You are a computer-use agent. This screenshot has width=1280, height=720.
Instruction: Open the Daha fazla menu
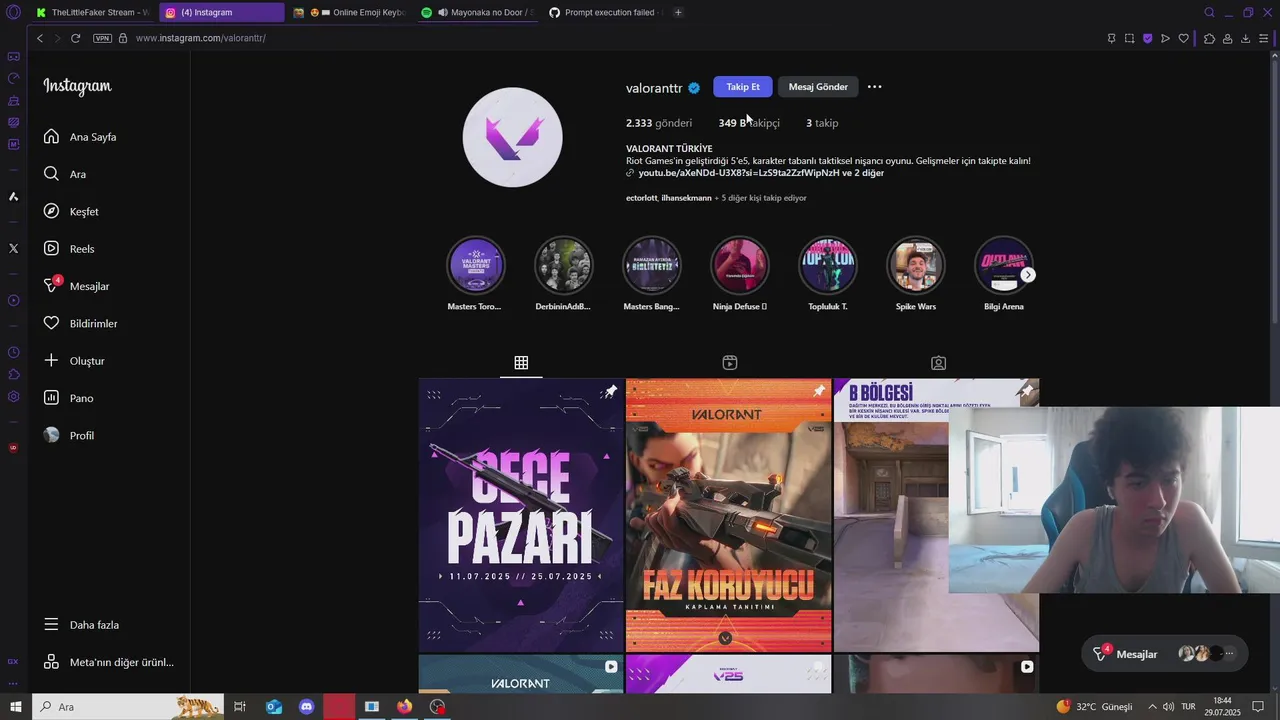tap(81, 625)
